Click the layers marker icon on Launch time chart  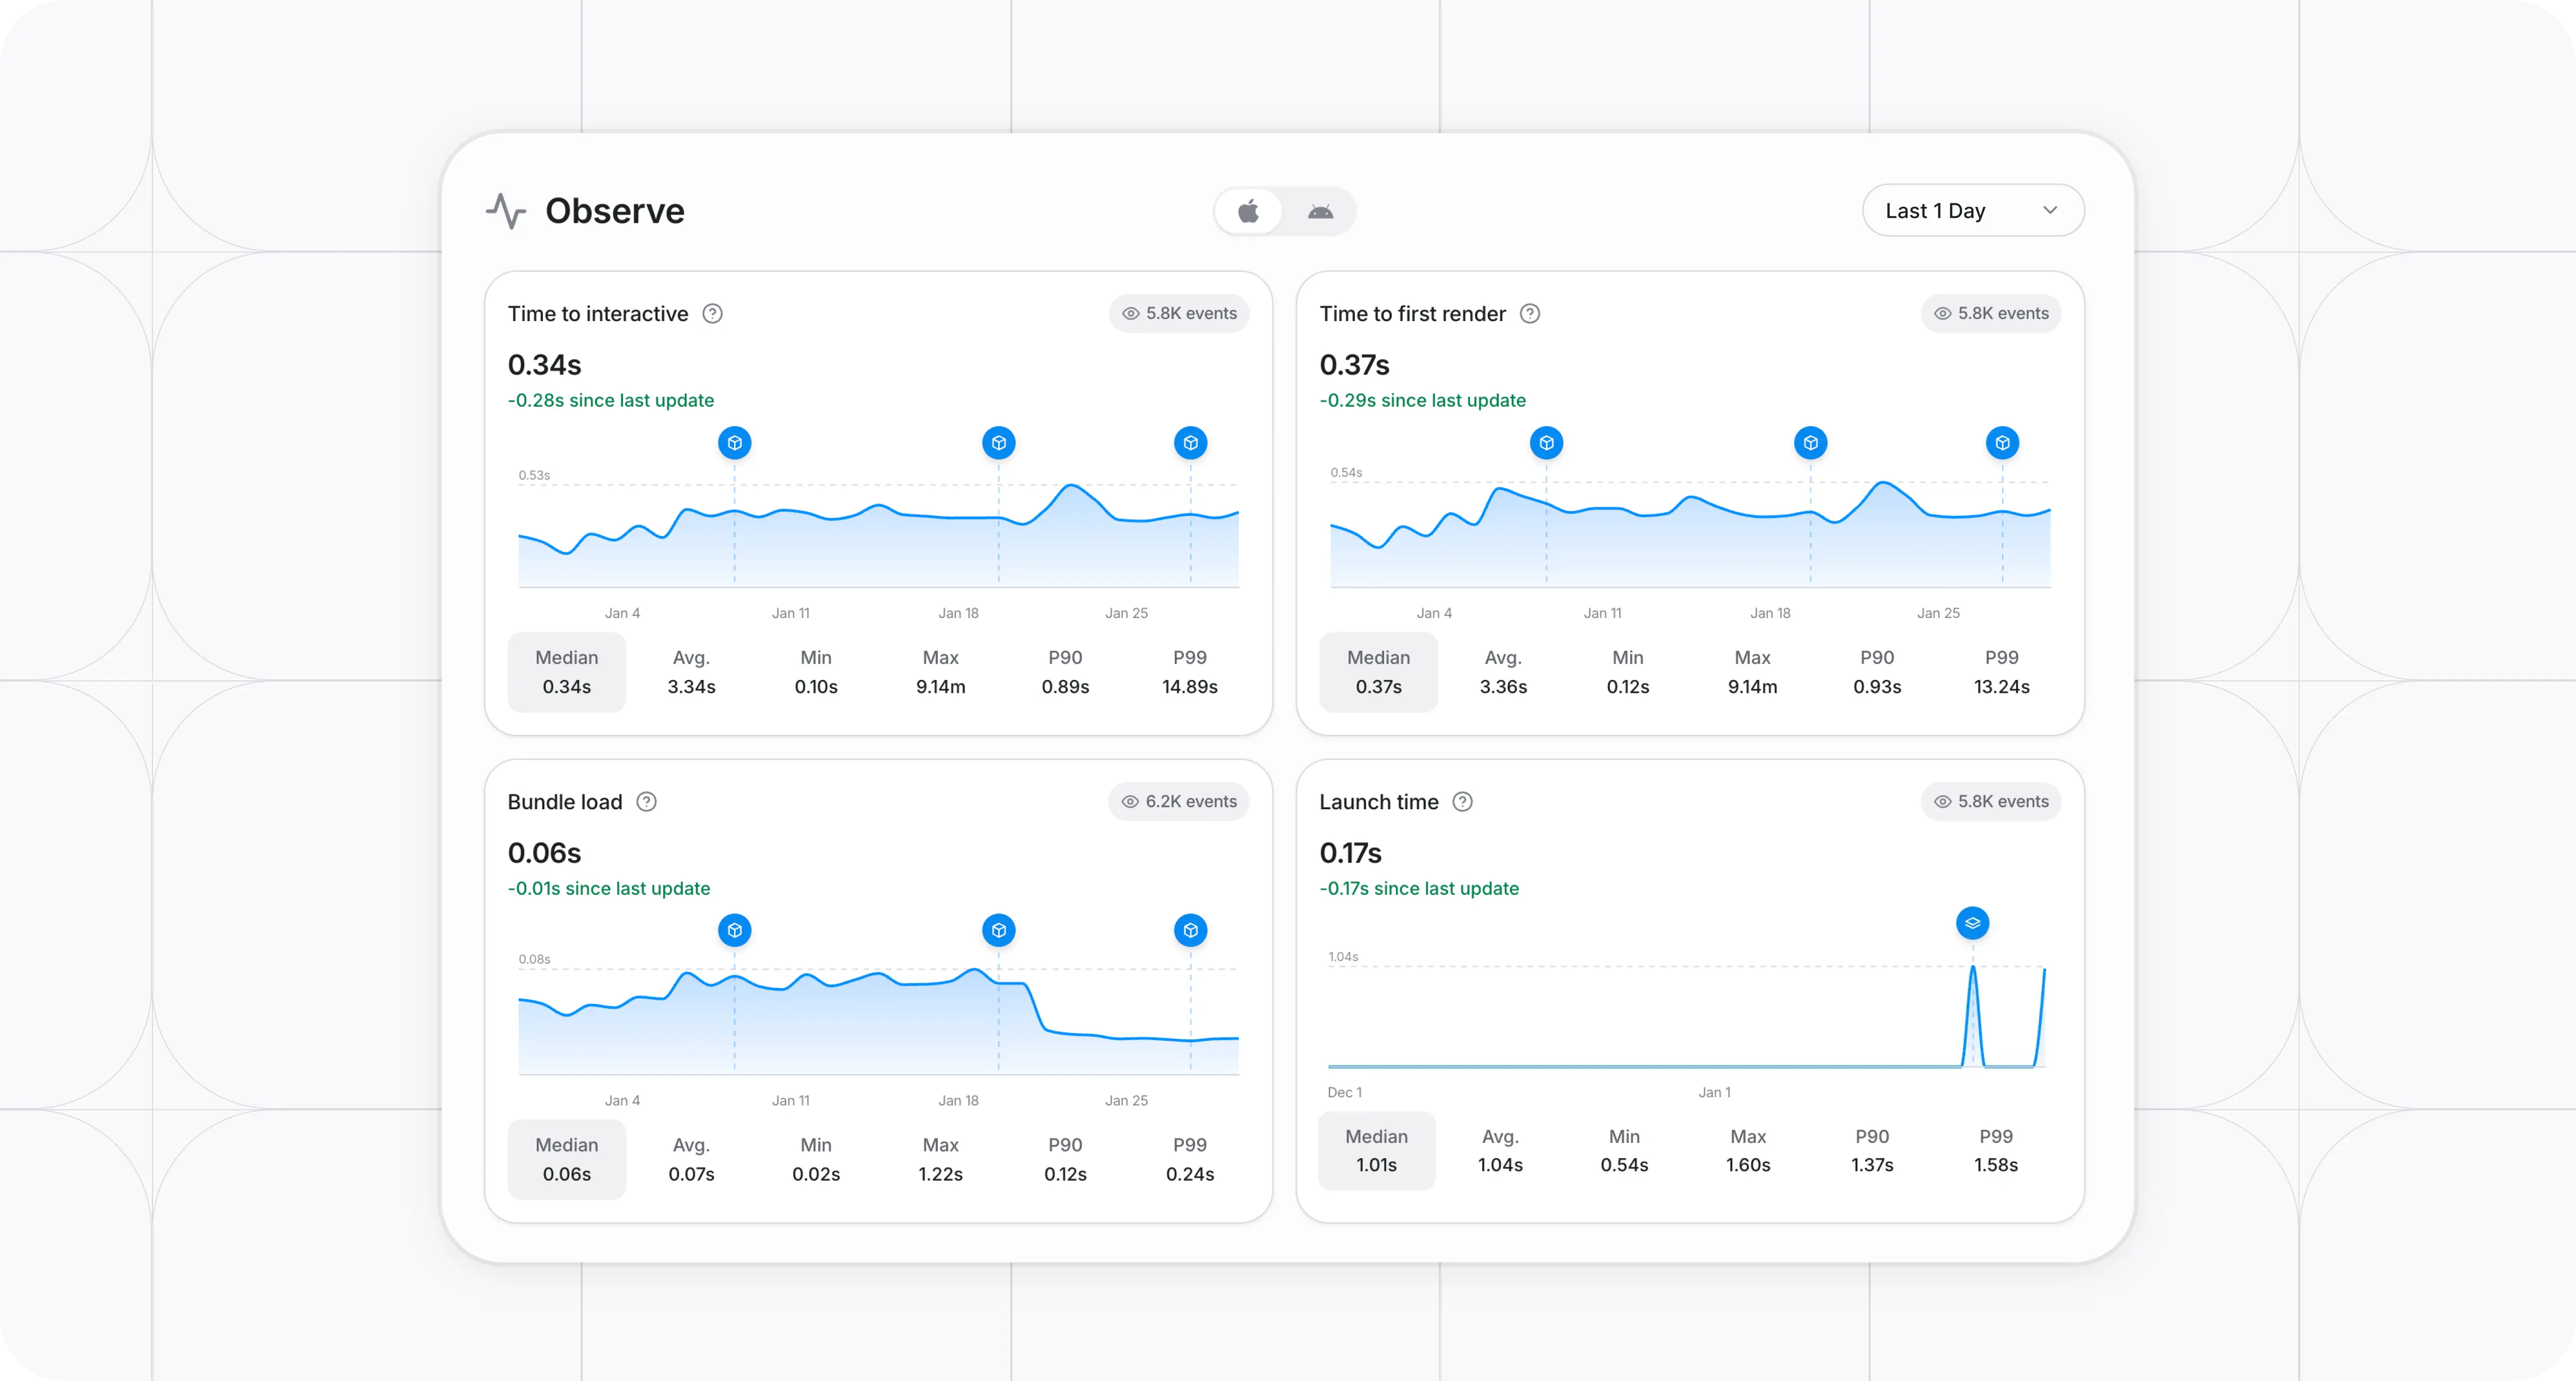pos(1972,923)
